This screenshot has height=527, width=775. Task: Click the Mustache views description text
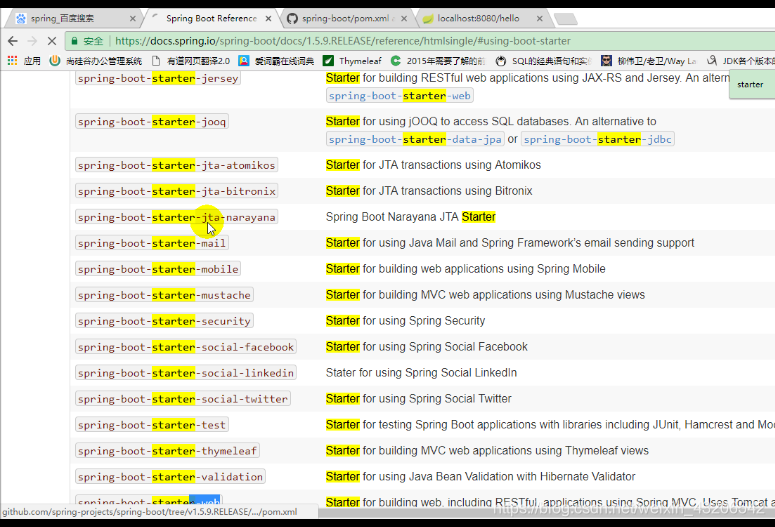[485, 295]
